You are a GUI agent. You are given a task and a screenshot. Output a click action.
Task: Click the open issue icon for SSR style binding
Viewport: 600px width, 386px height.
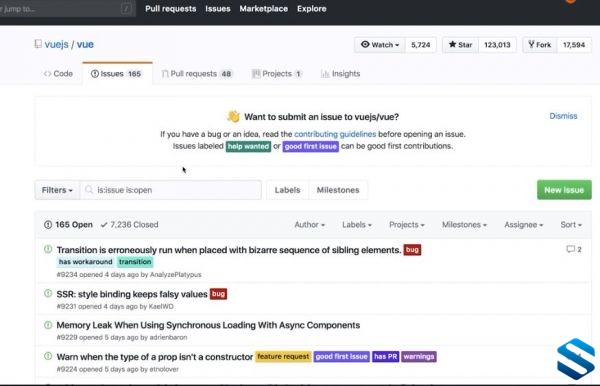48,293
